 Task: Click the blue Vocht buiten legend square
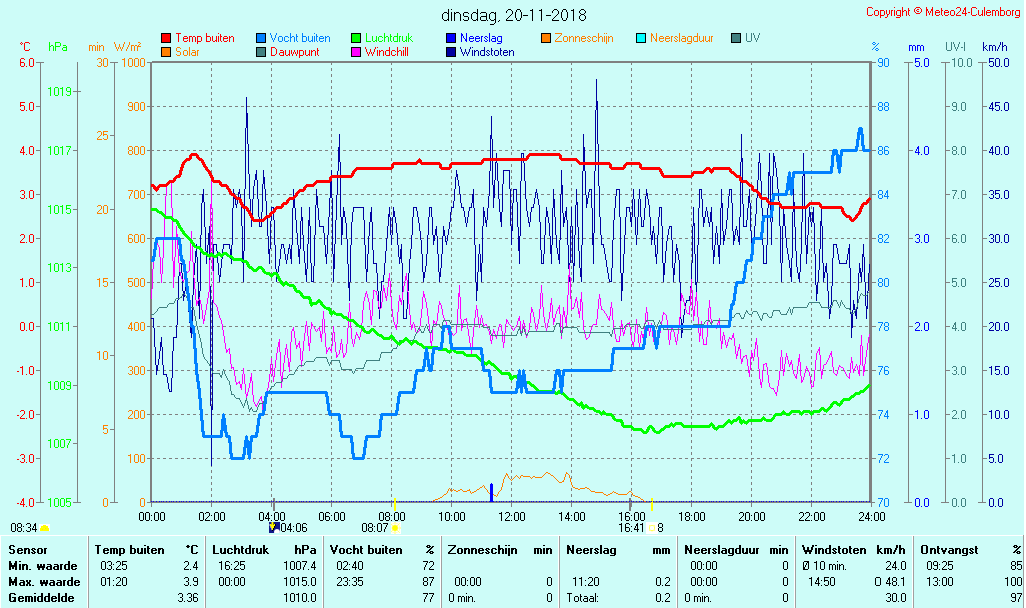click(x=261, y=38)
